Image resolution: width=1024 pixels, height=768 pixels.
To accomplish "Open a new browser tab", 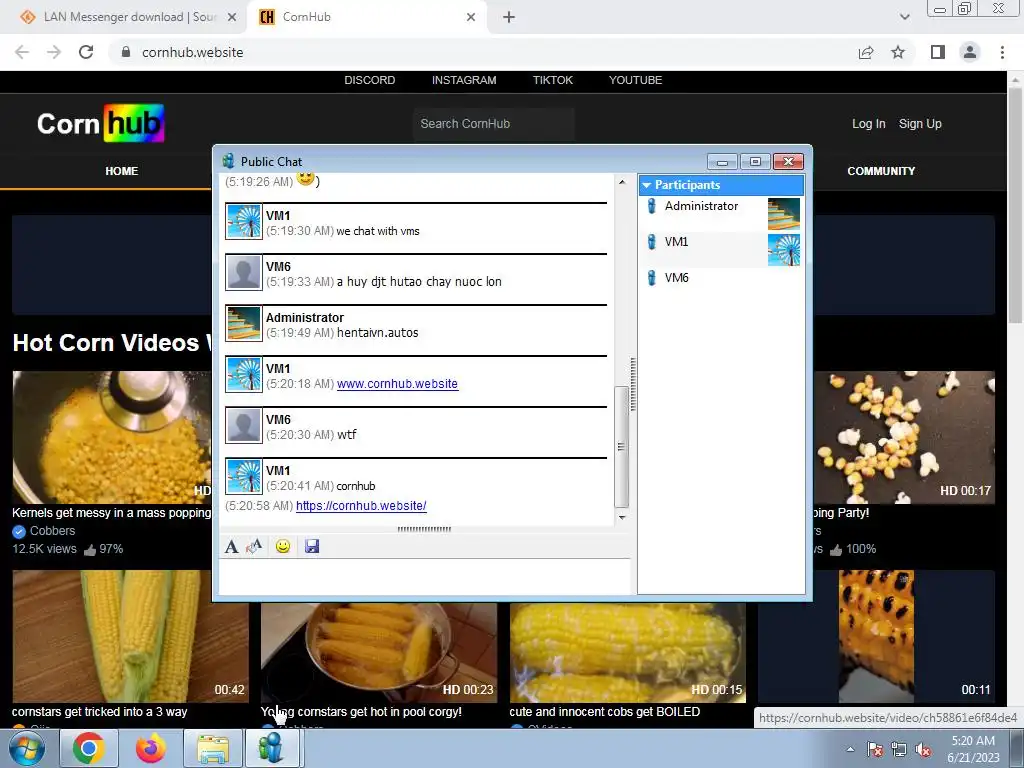I will coord(509,17).
